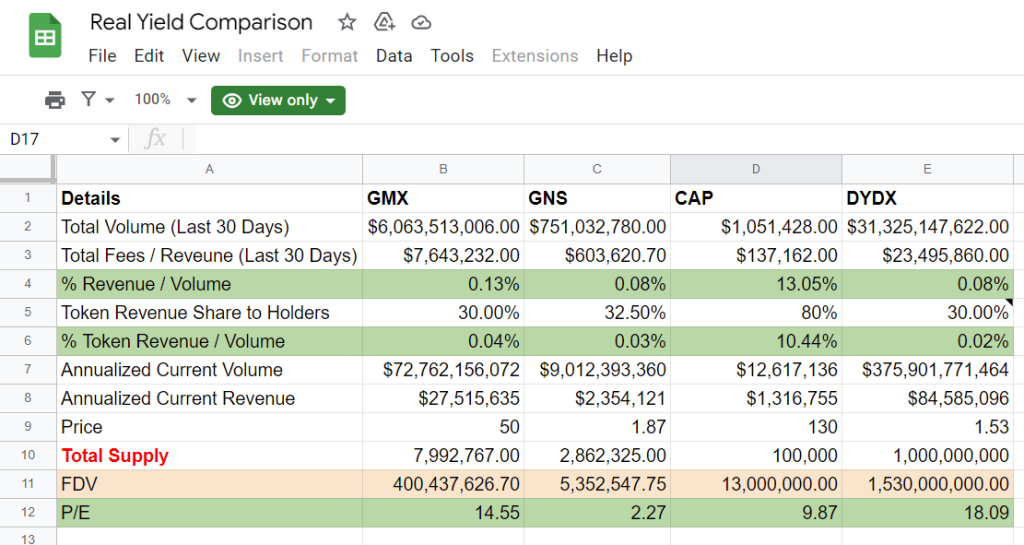
Task: Click the FDV label cell
Action: [210, 484]
